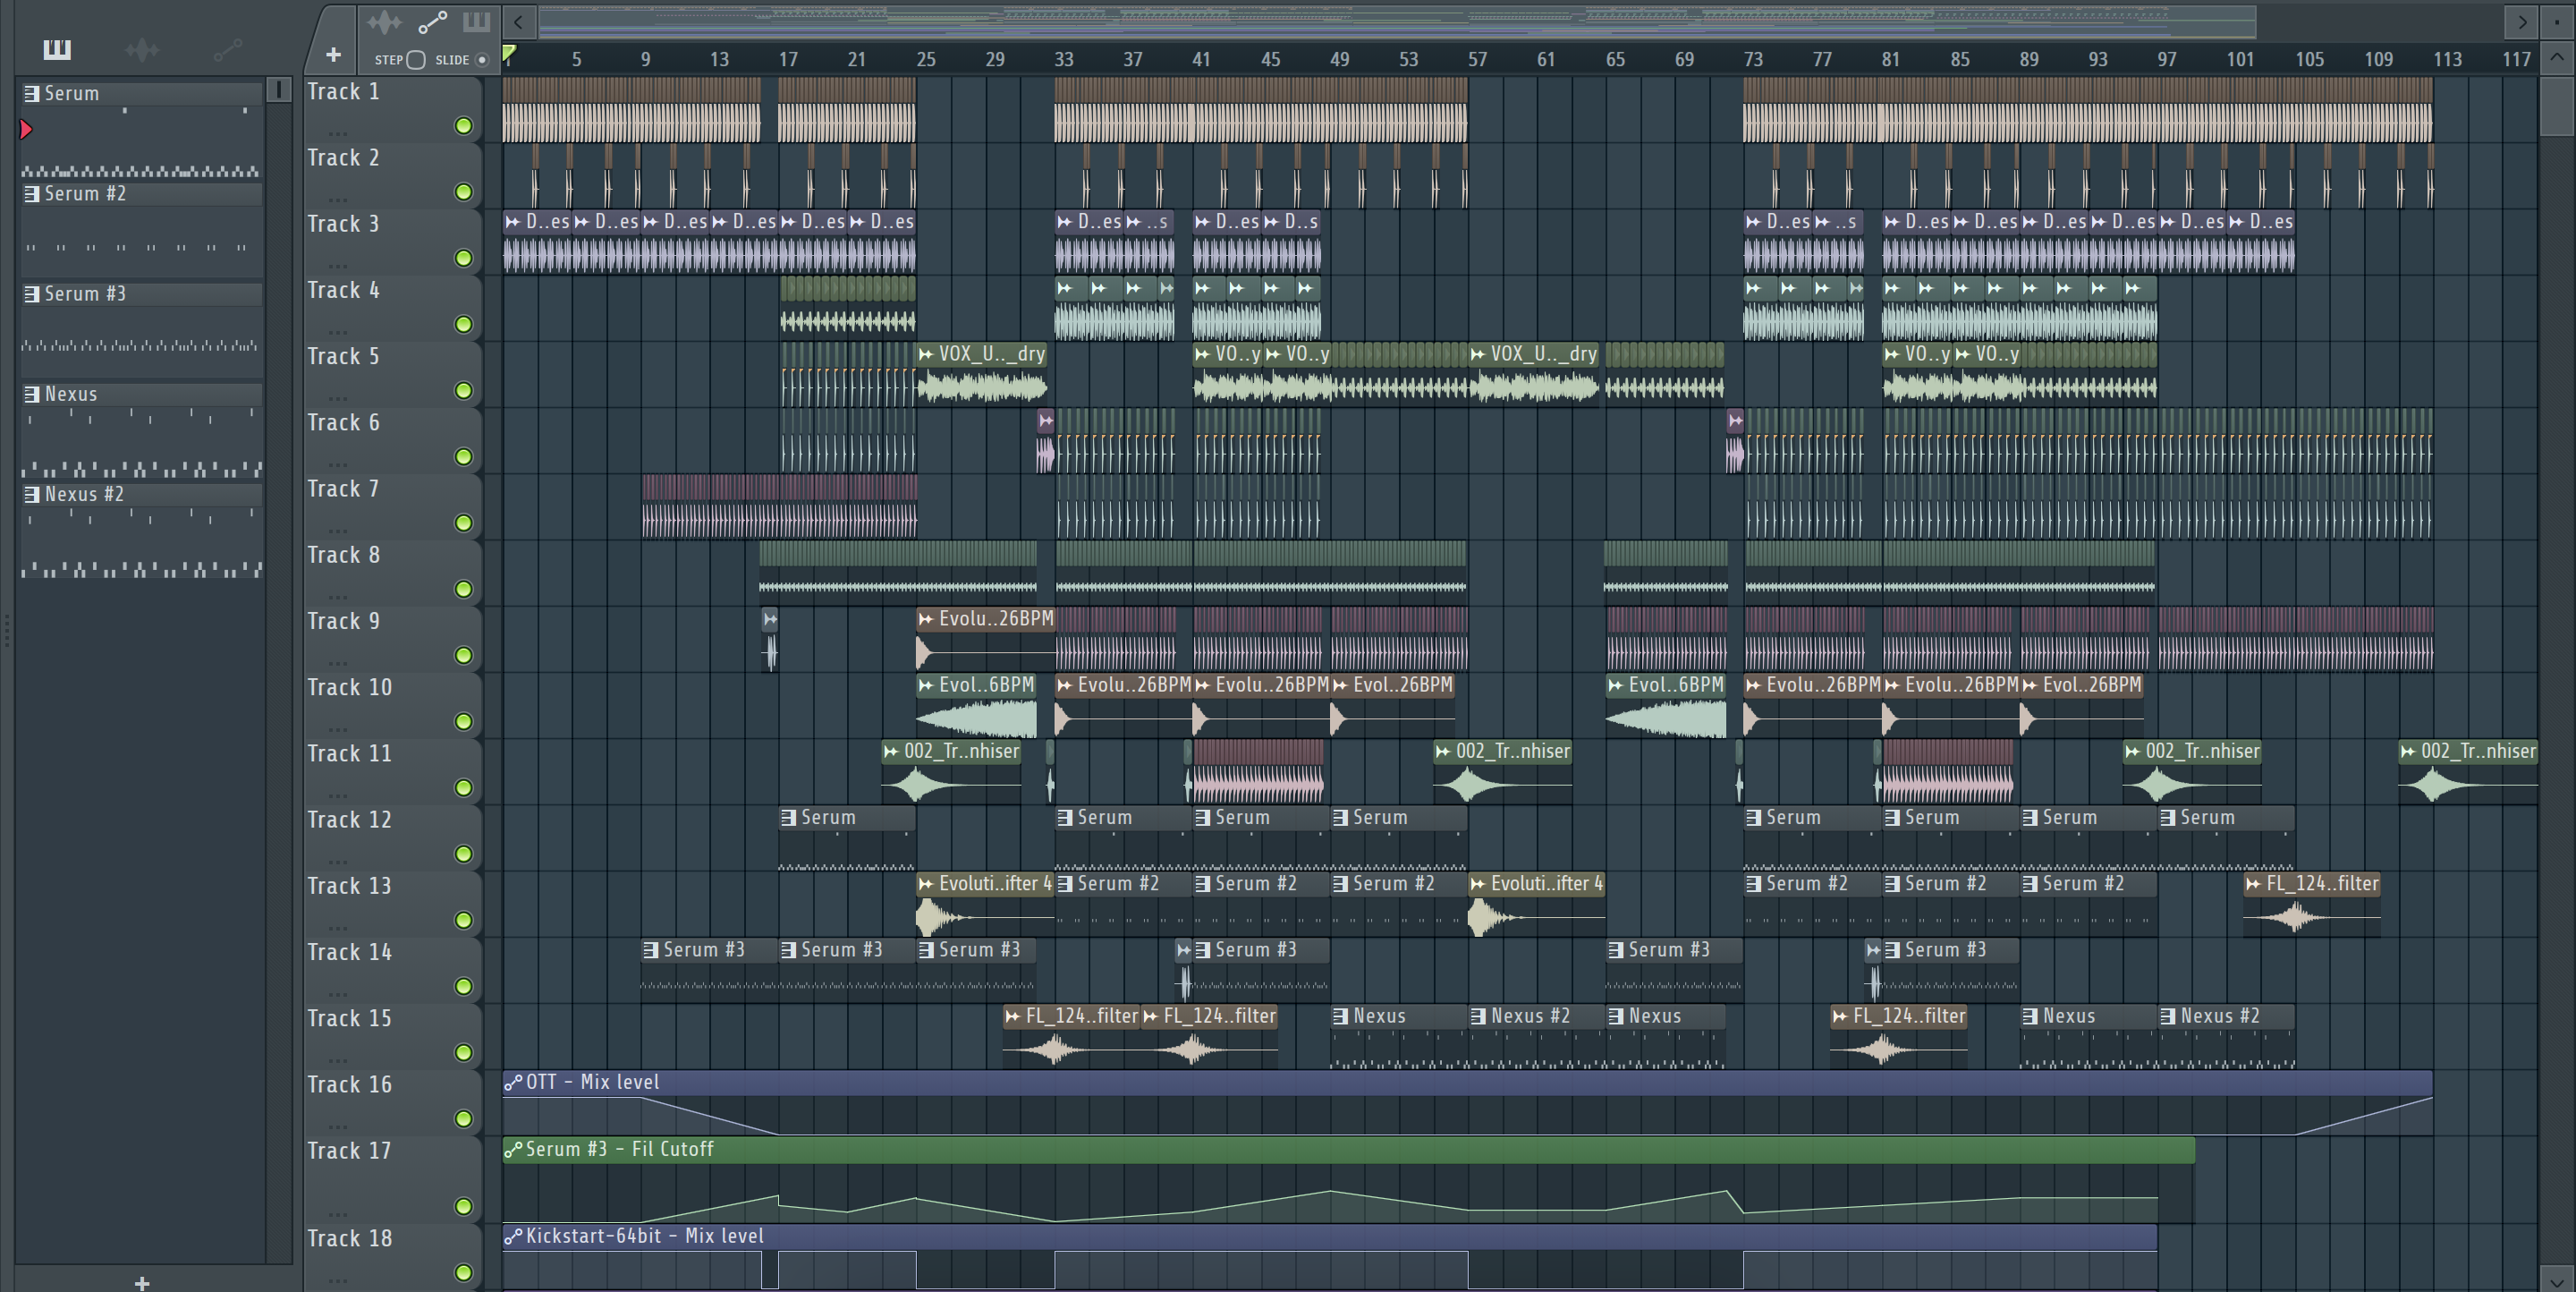Click the pattern icon beside Serum #3 in picker
The image size is (2576, 1292).
point(32,293)
